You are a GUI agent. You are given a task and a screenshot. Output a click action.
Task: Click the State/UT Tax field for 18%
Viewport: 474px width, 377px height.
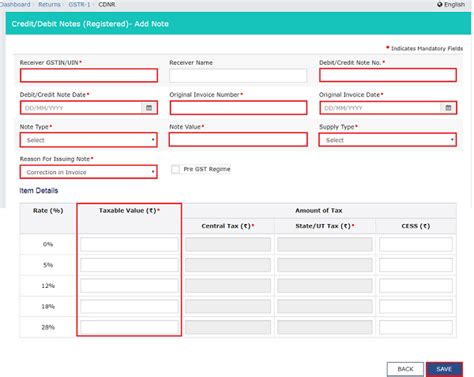click(x=325, y=306)
